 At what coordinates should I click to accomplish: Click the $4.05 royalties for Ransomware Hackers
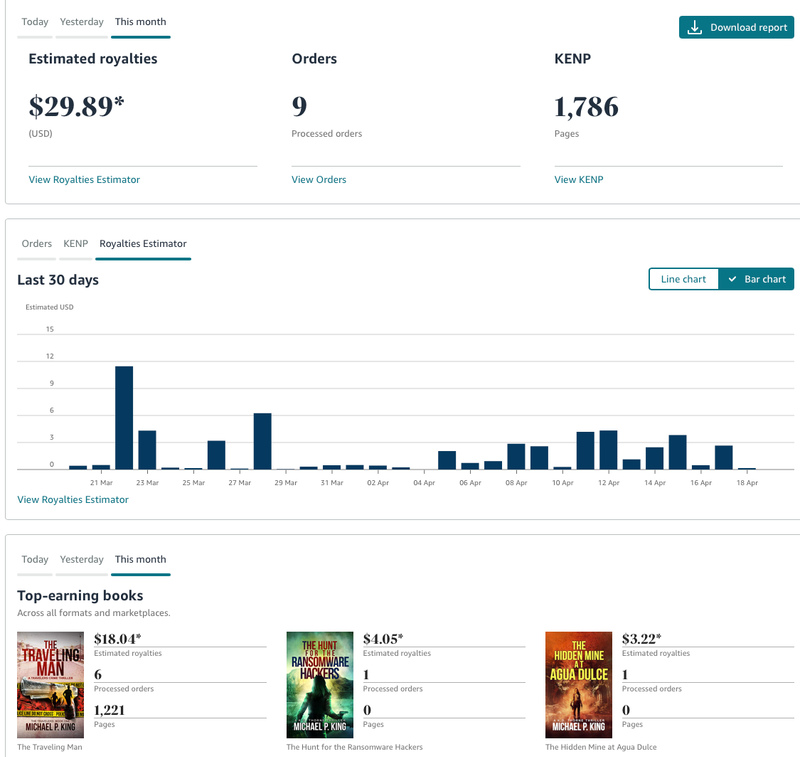click(383, 639)
